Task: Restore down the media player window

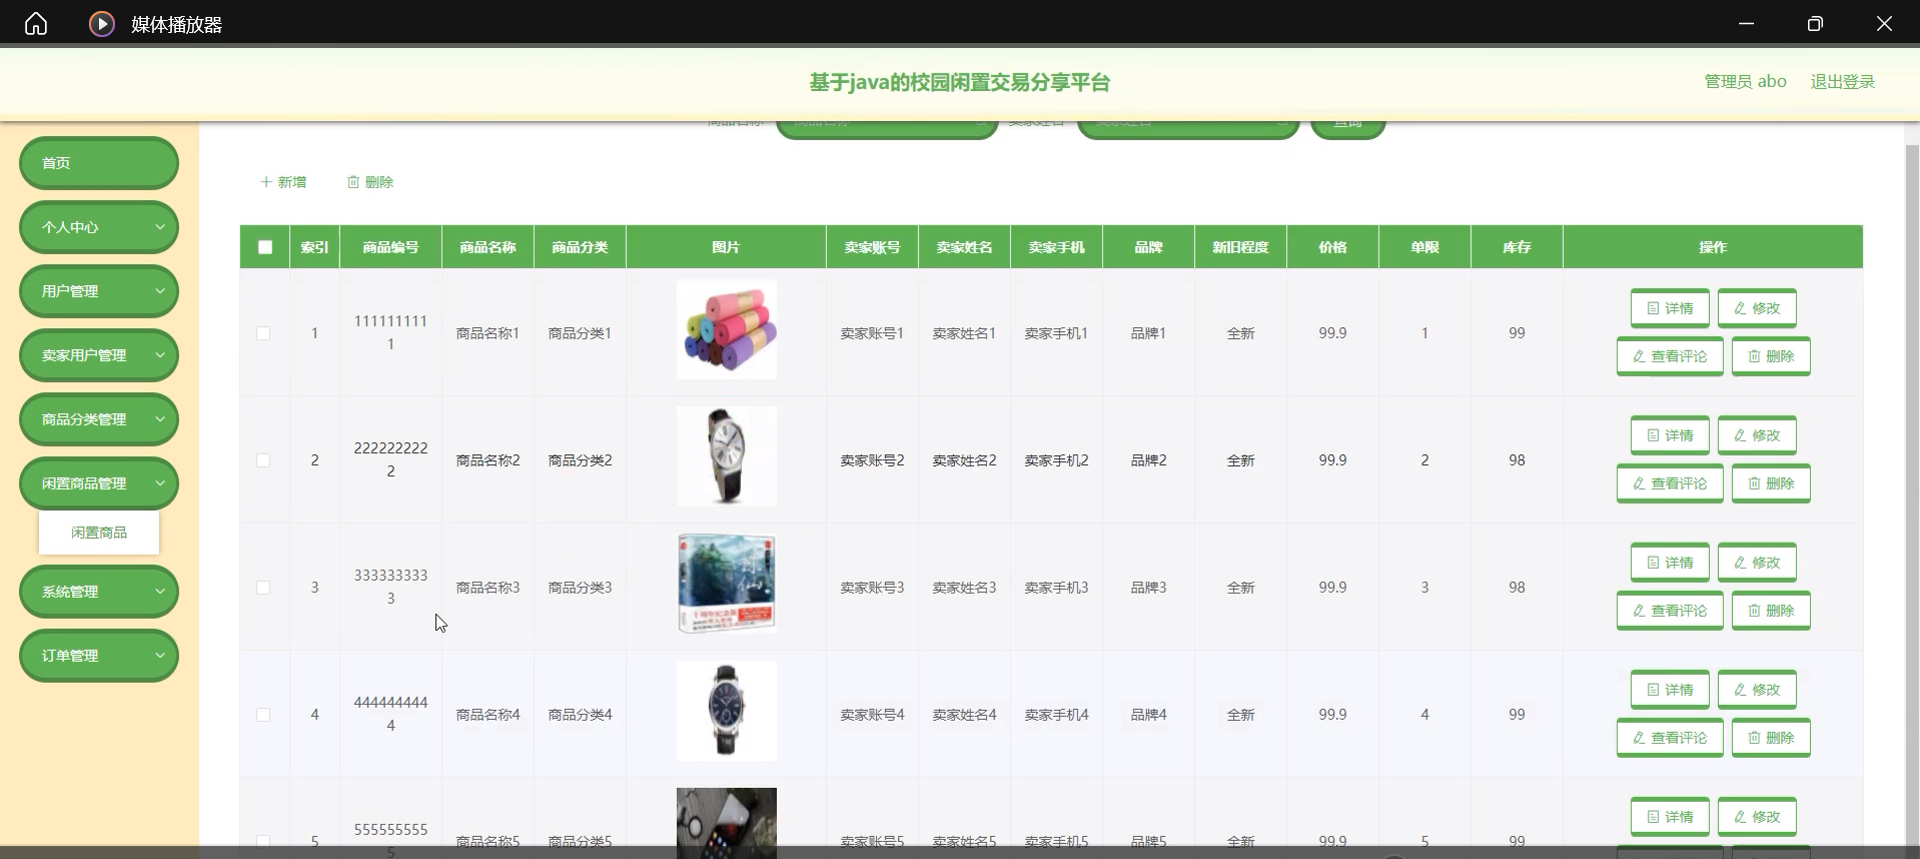Action: [x=1815, y=23]
